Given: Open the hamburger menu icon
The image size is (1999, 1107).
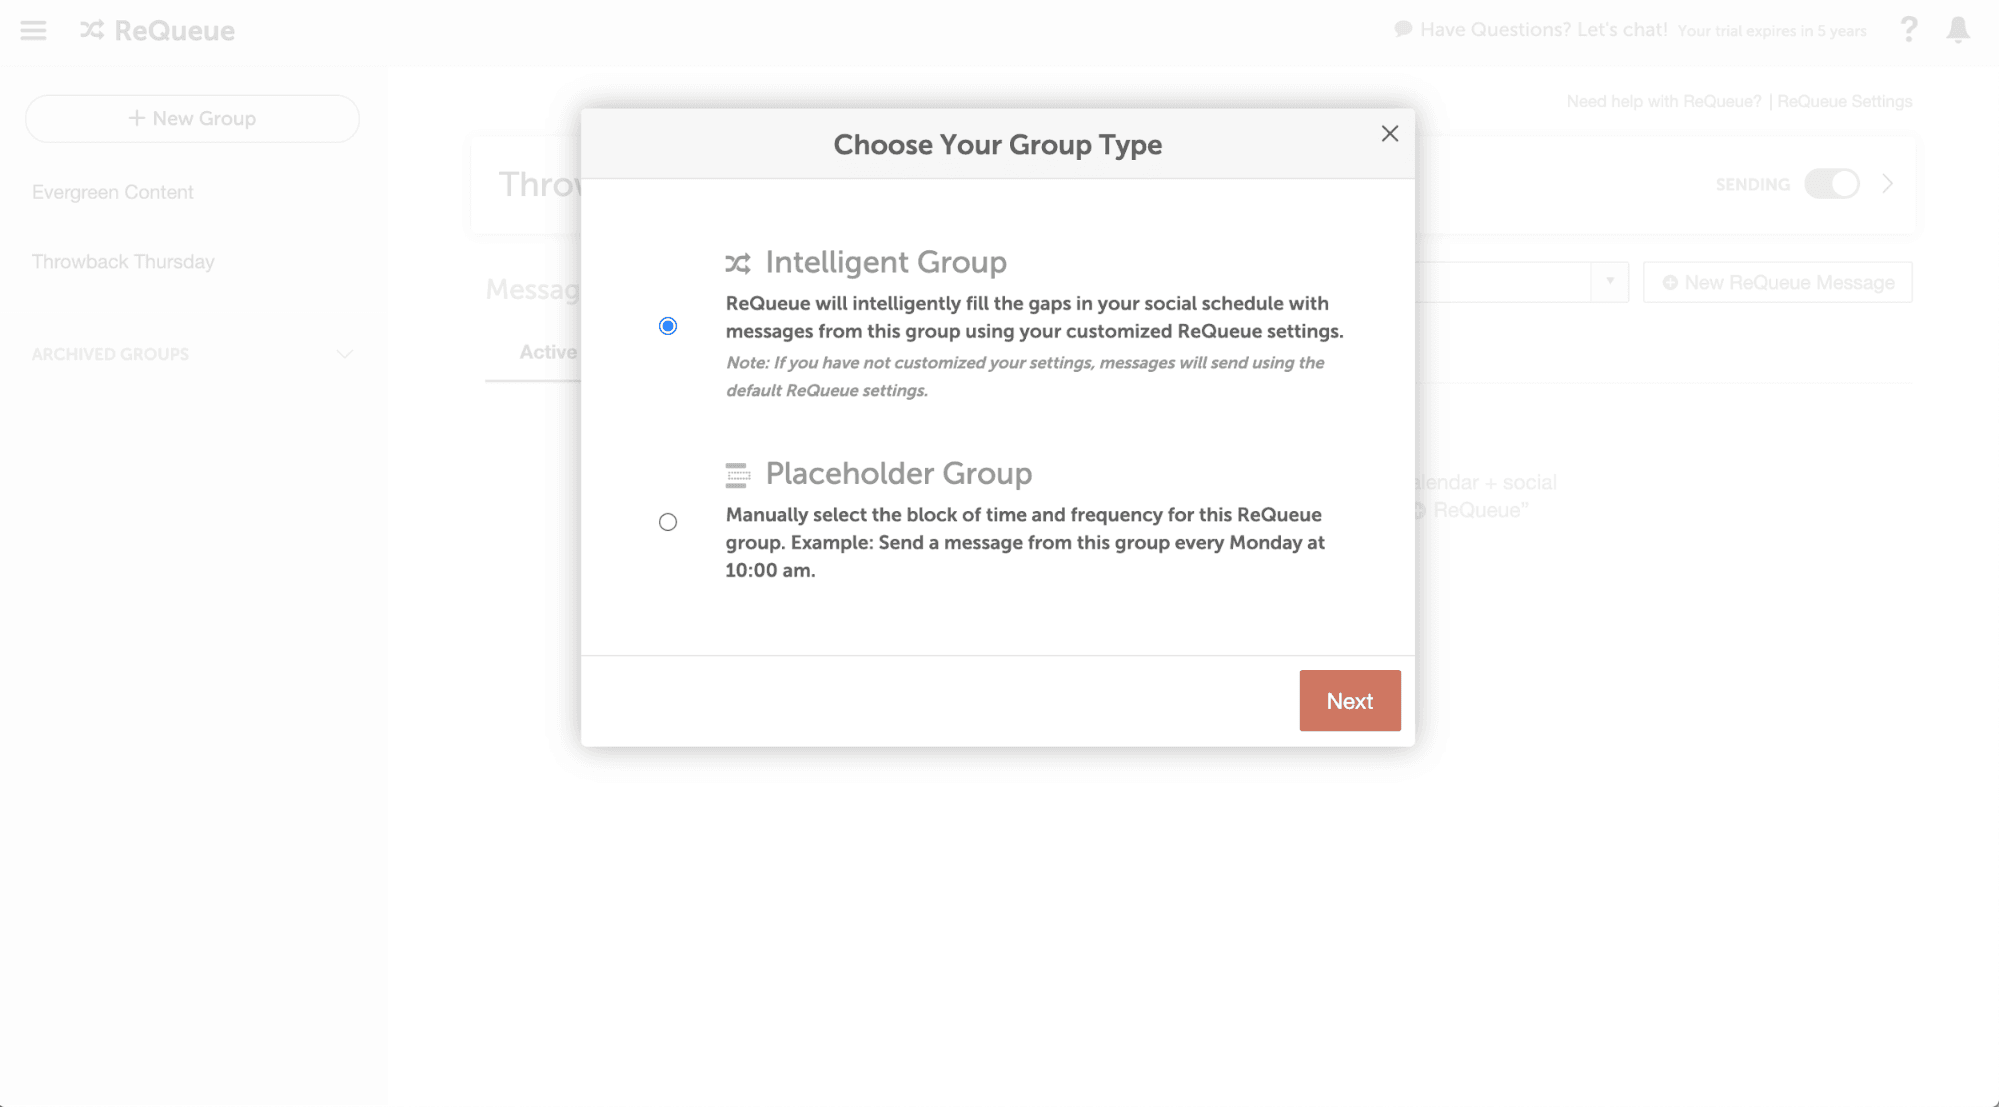Looking at the screenshot, I should coord(33,30).
